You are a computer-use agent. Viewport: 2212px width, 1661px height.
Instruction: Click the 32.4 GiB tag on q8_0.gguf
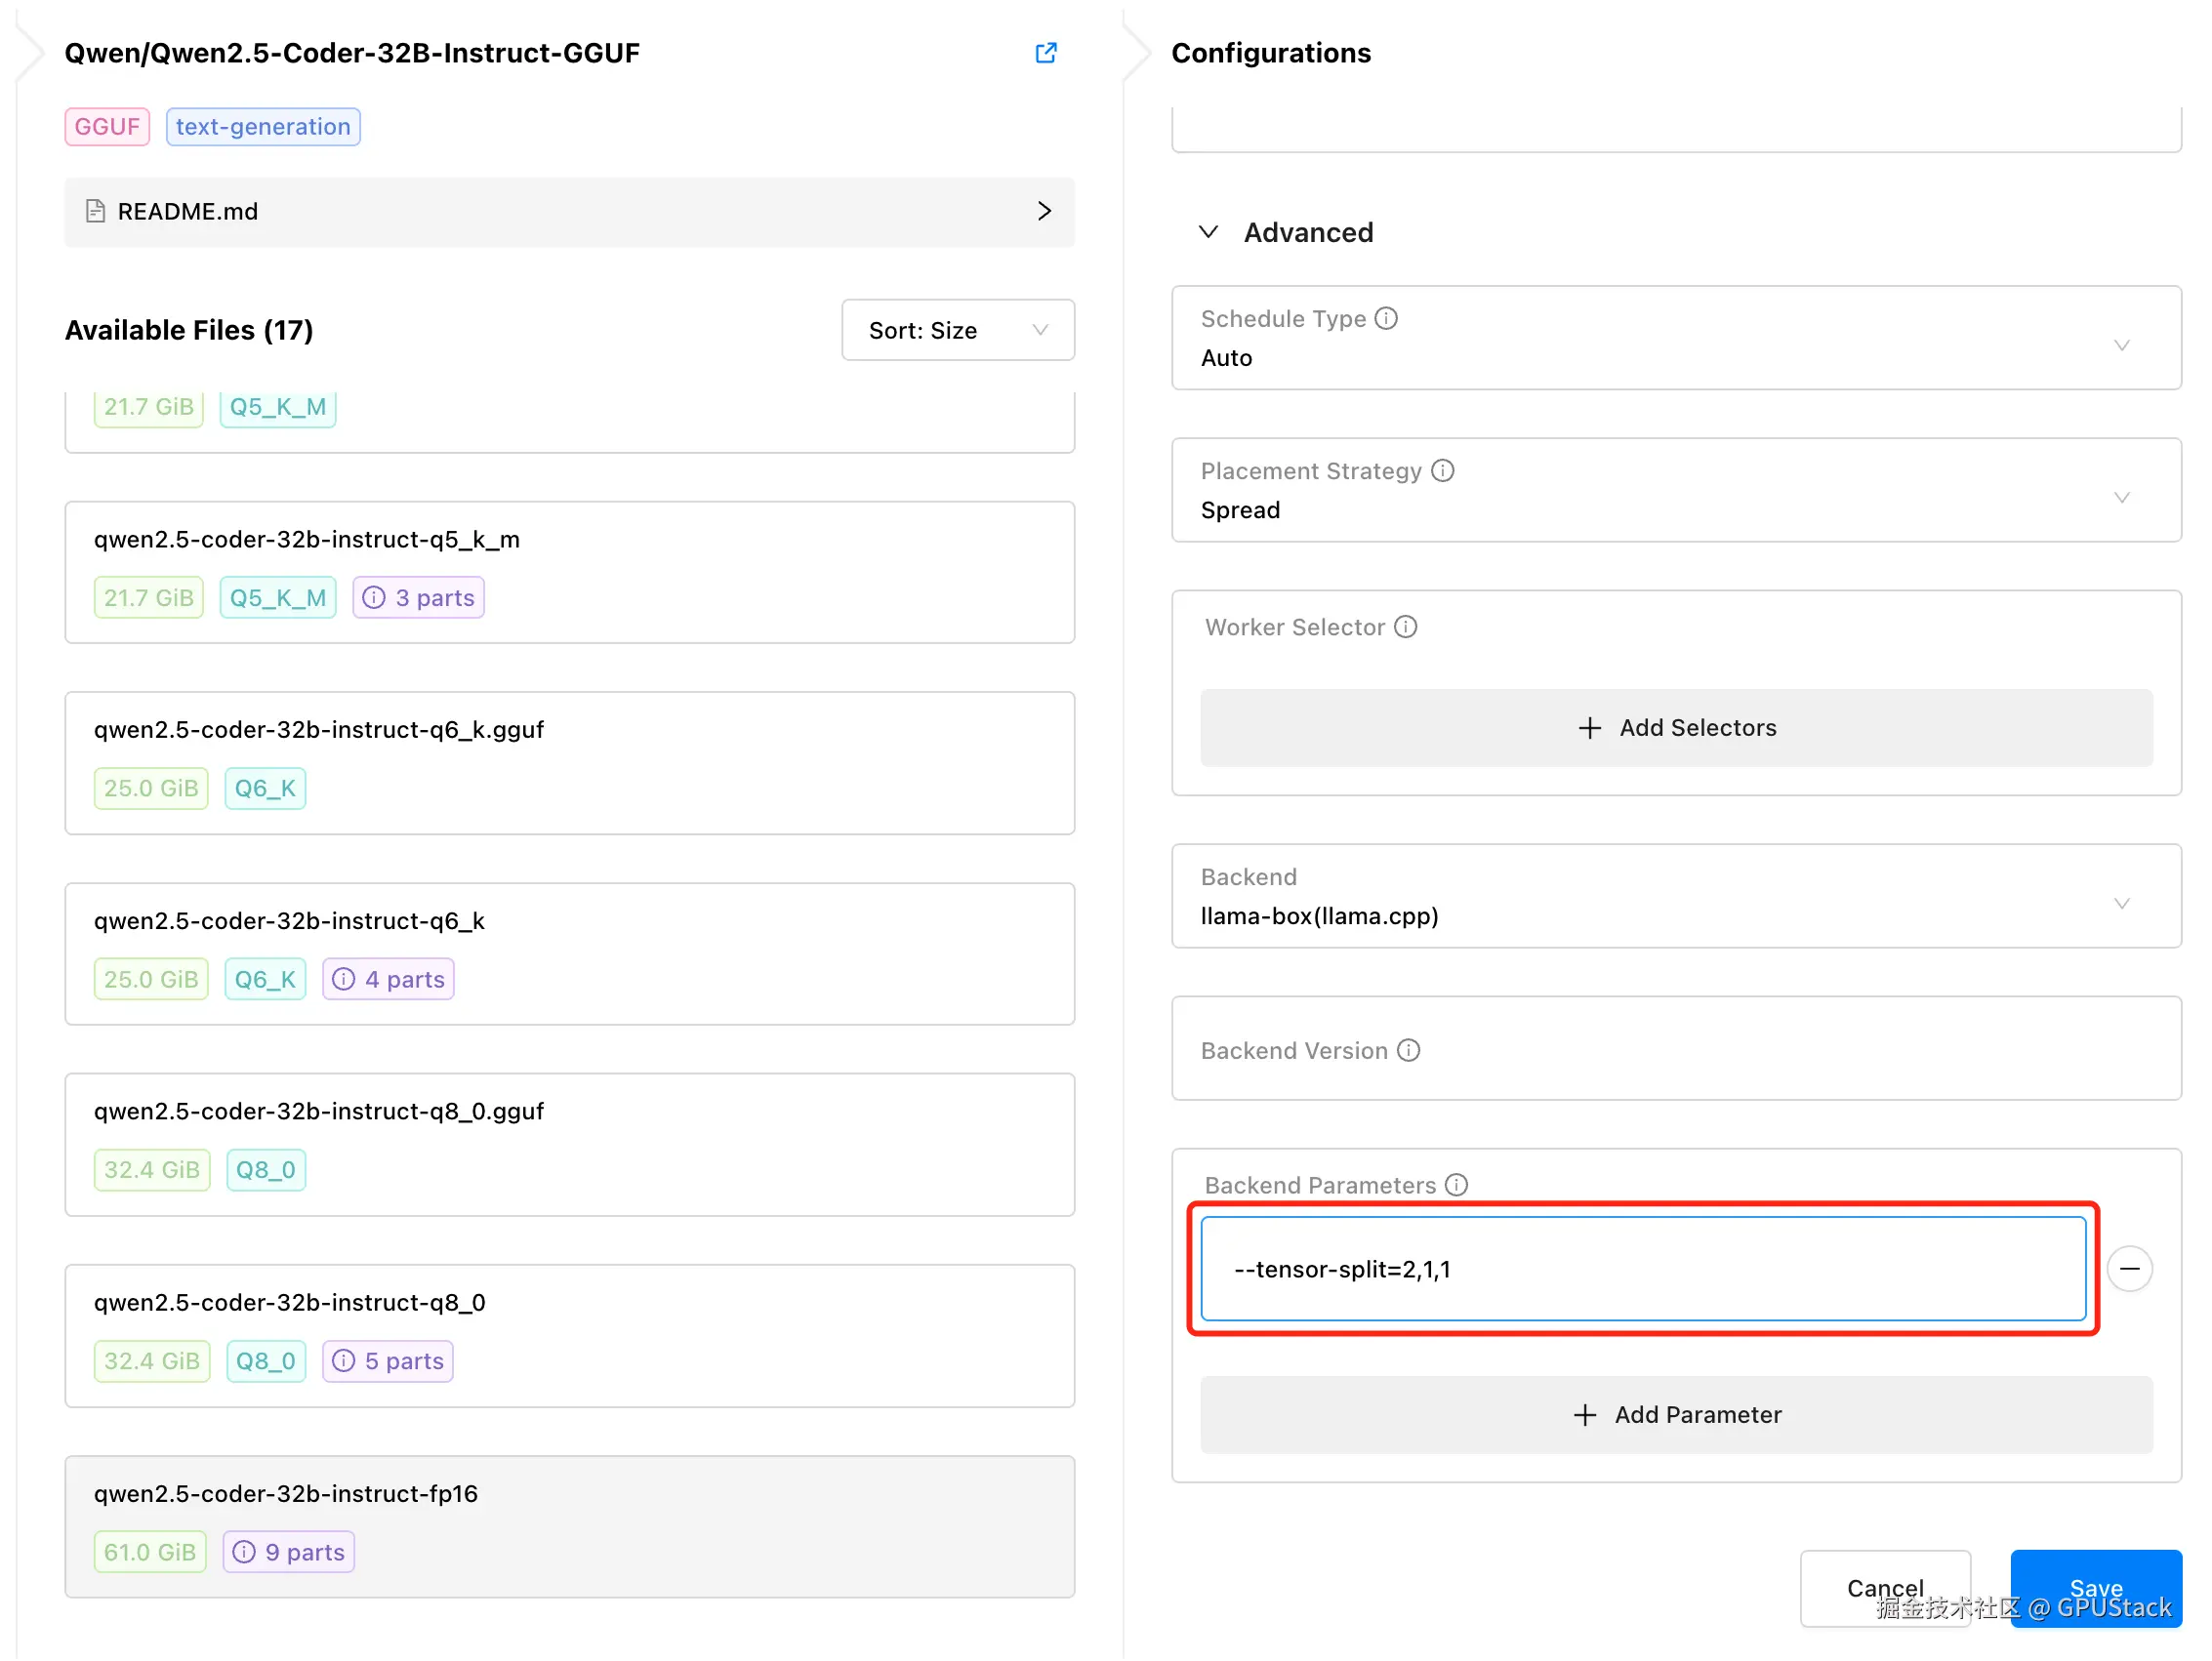pyautogui.click(x=152, y=1170)
